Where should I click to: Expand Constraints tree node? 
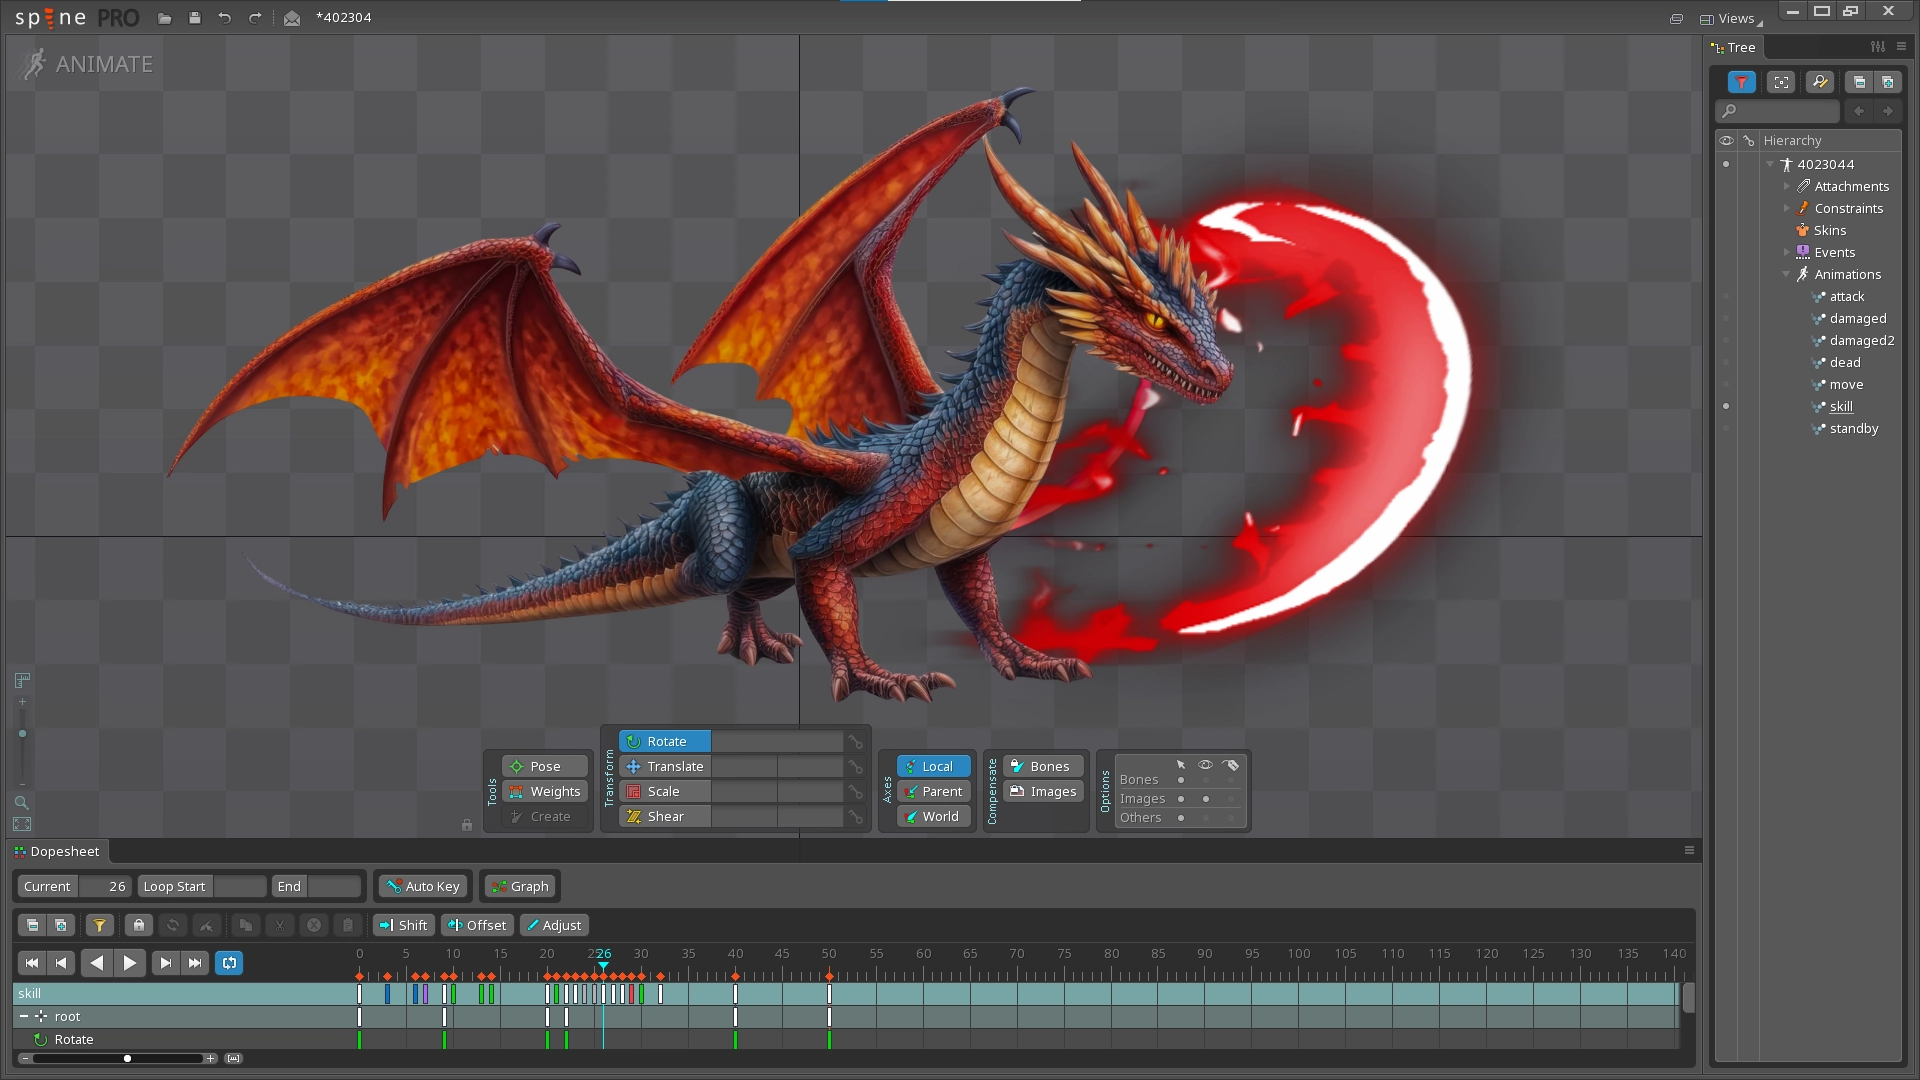pos(1787,208)
